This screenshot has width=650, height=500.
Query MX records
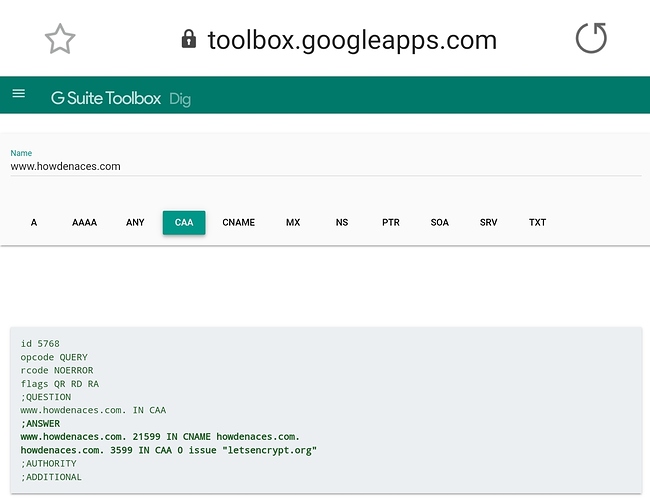pos(293,223)
